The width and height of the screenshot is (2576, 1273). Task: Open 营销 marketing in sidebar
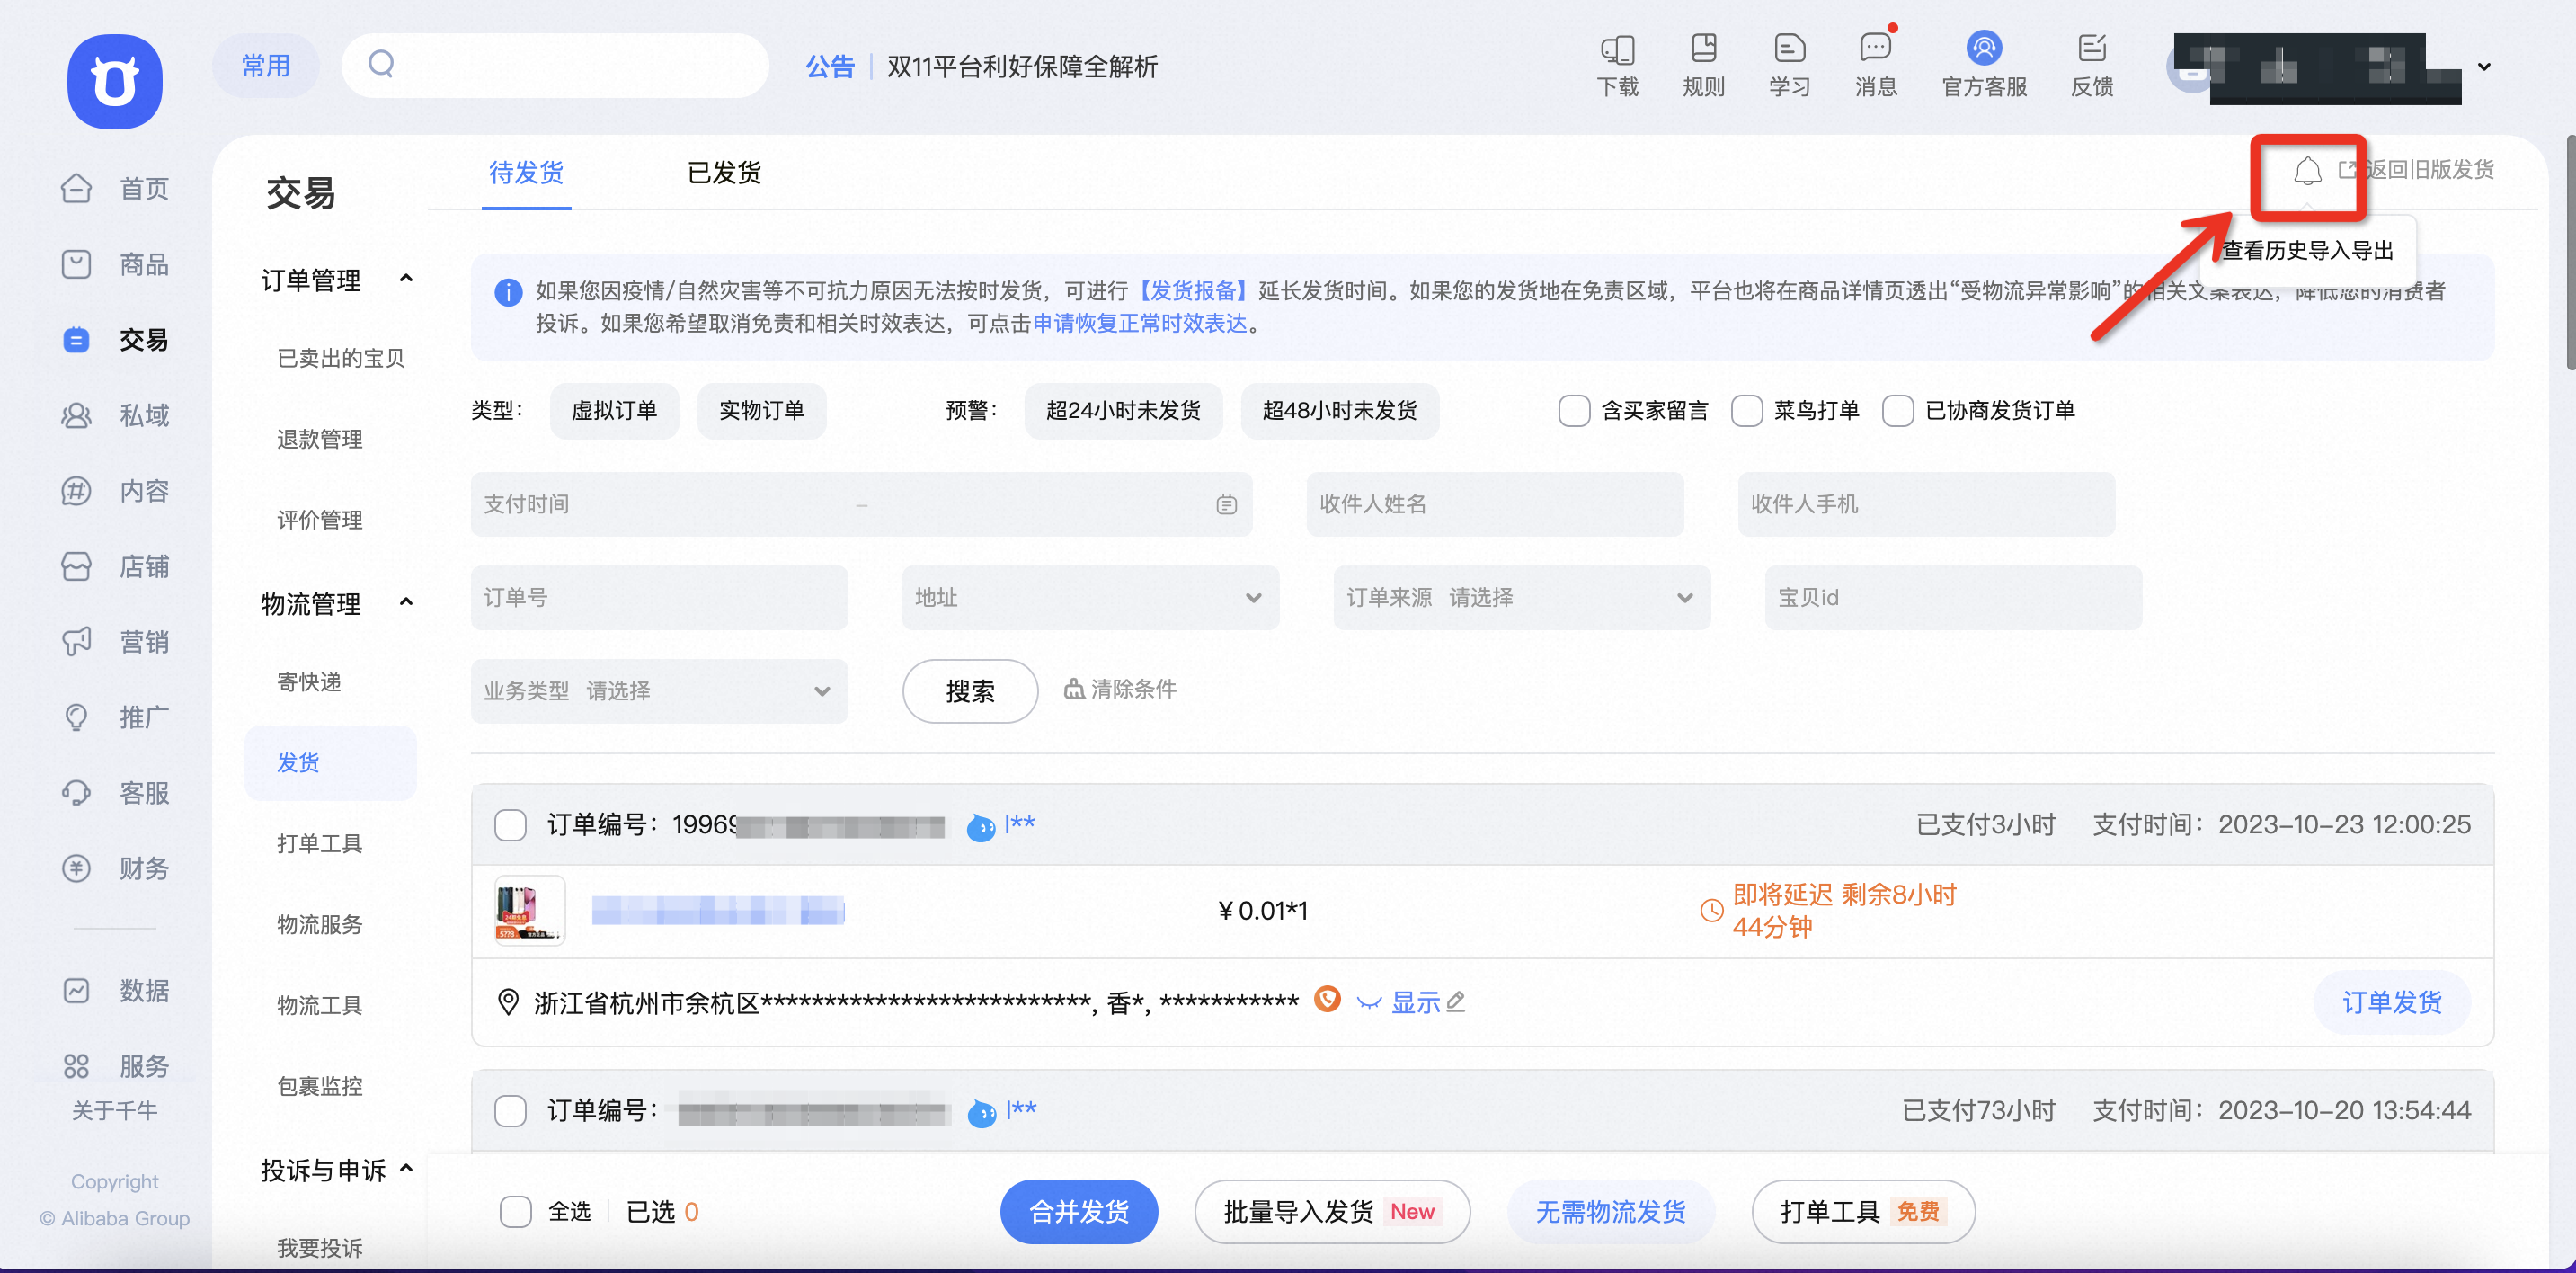(115, 642)
